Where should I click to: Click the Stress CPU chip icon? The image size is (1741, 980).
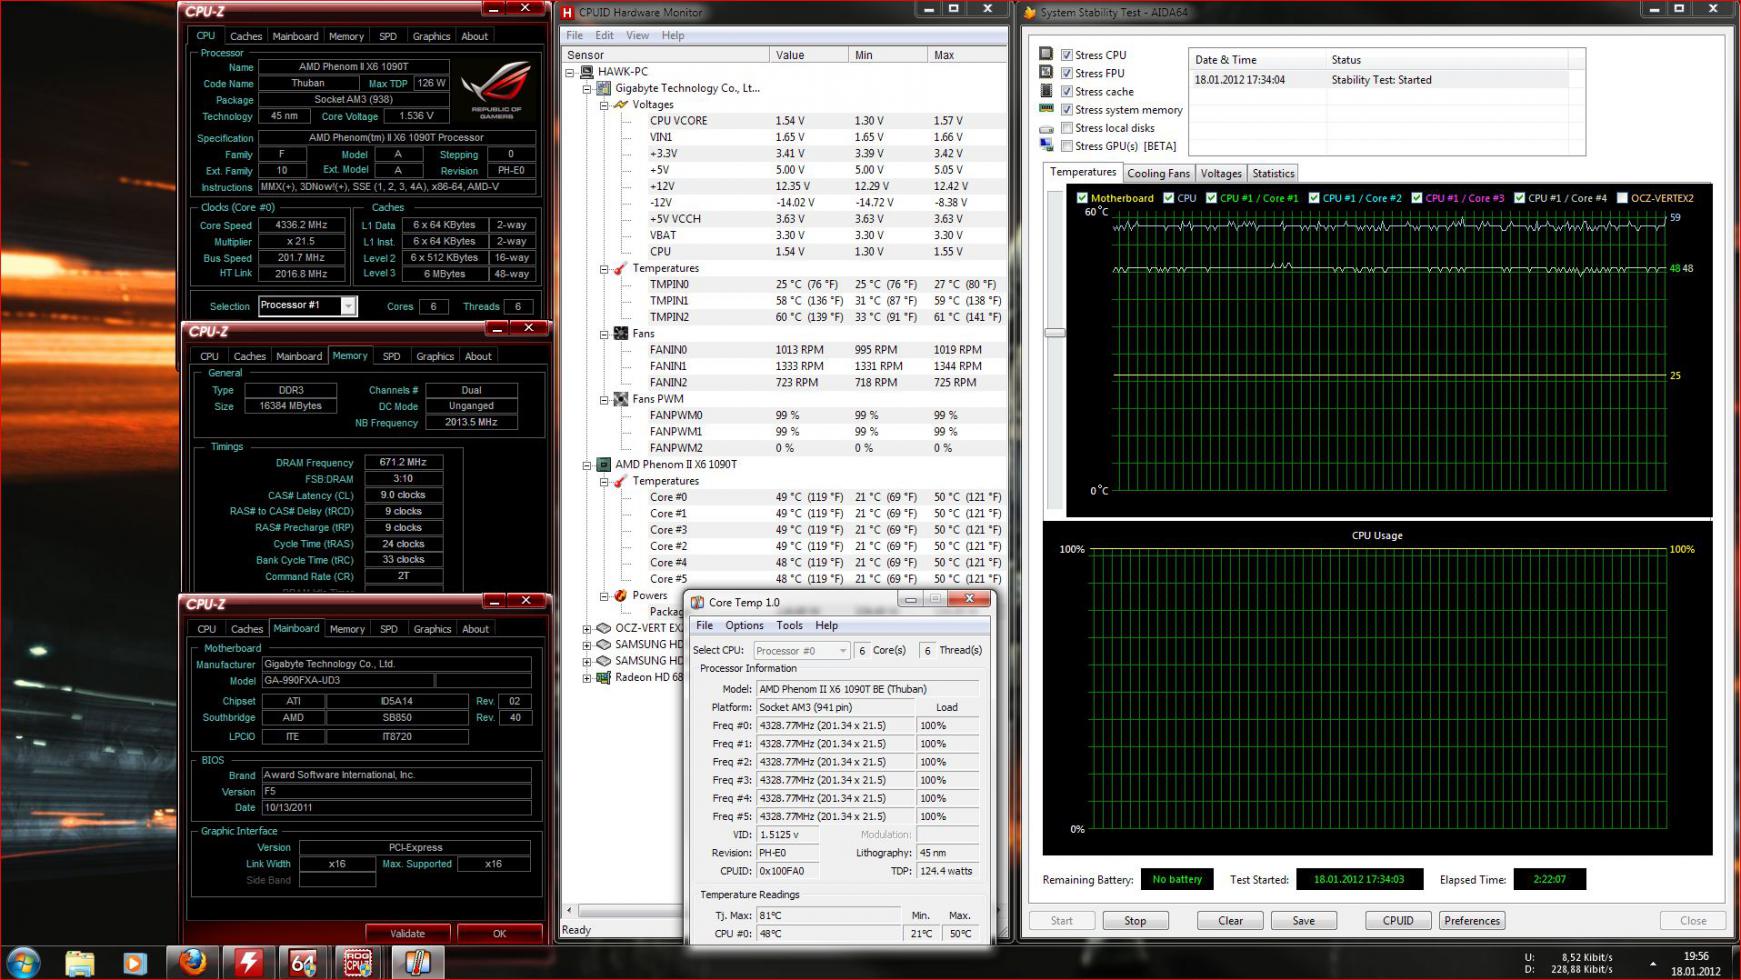pos(1046,54)
